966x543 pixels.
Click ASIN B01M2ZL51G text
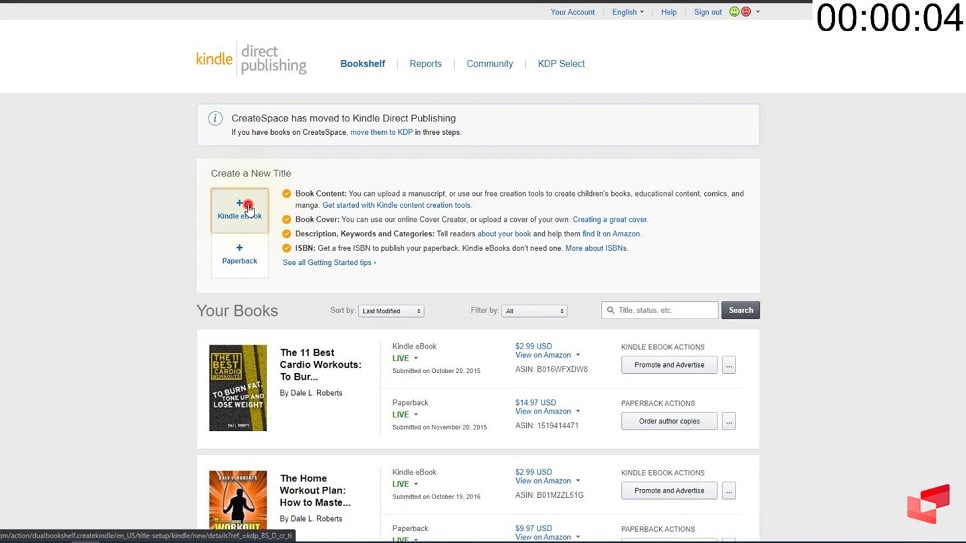point(549,495)
